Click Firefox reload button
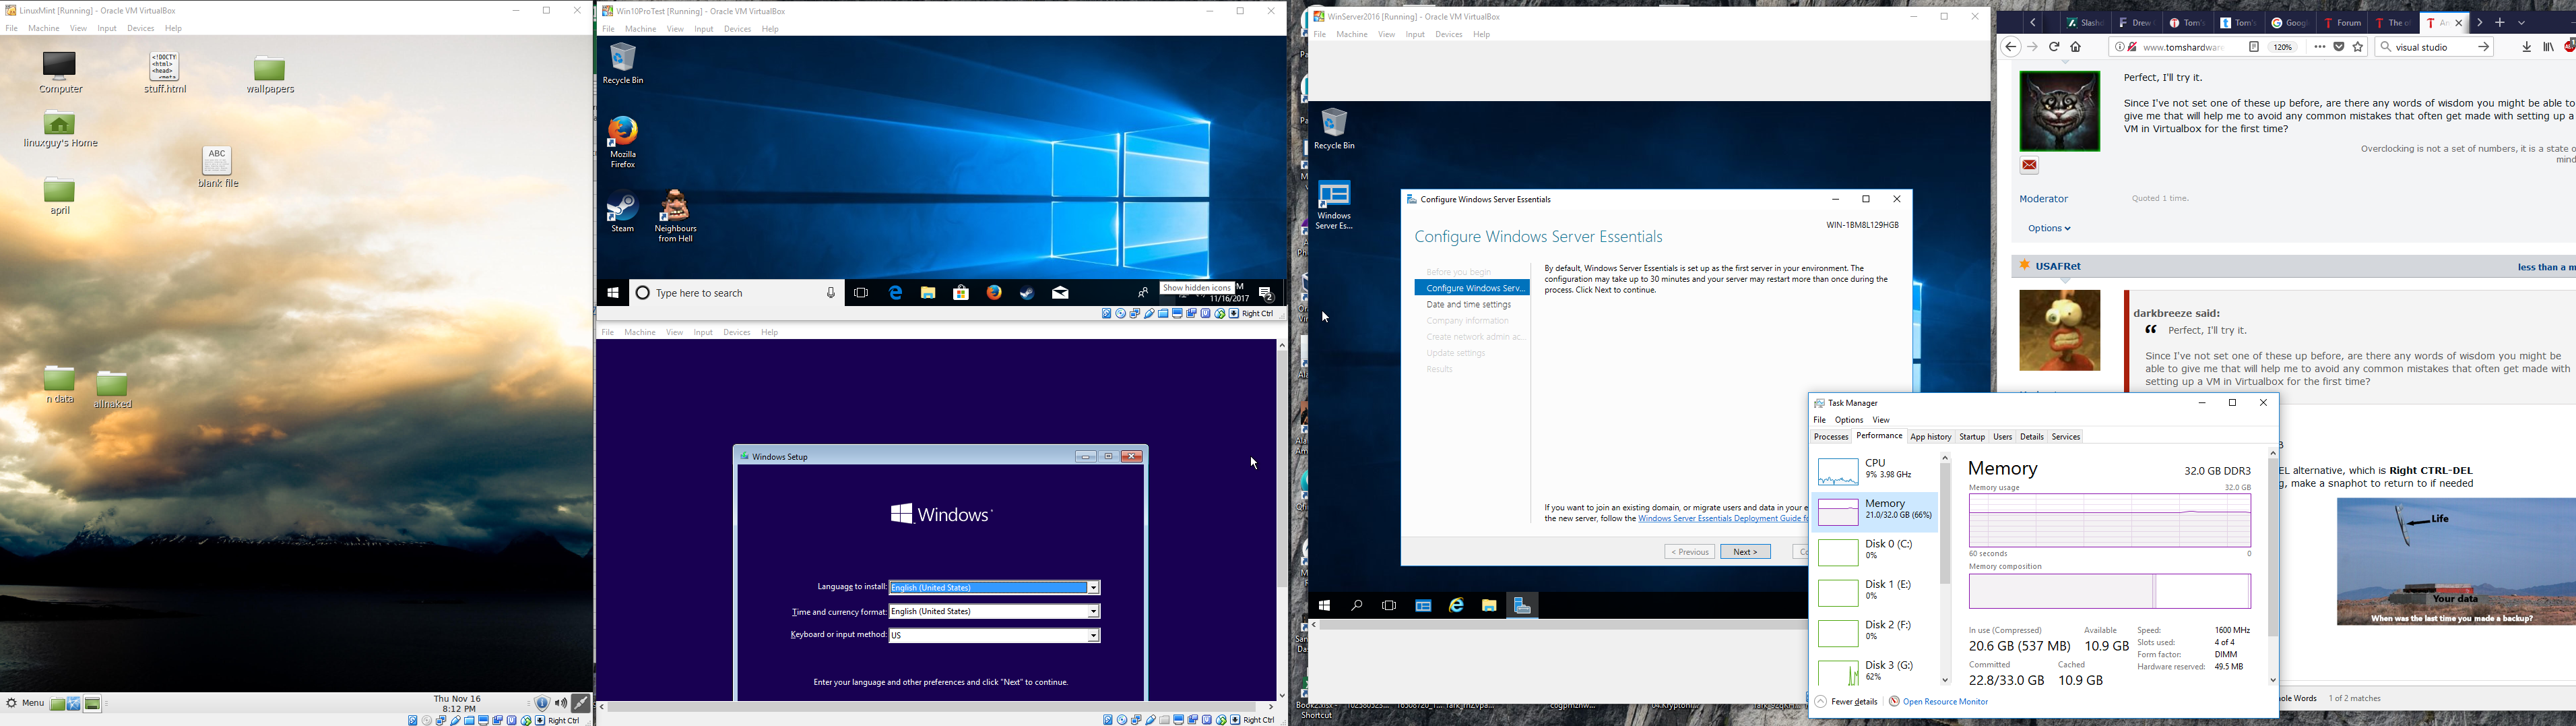Viewport: 2576px width, 726px height. tap(2054, 47)
